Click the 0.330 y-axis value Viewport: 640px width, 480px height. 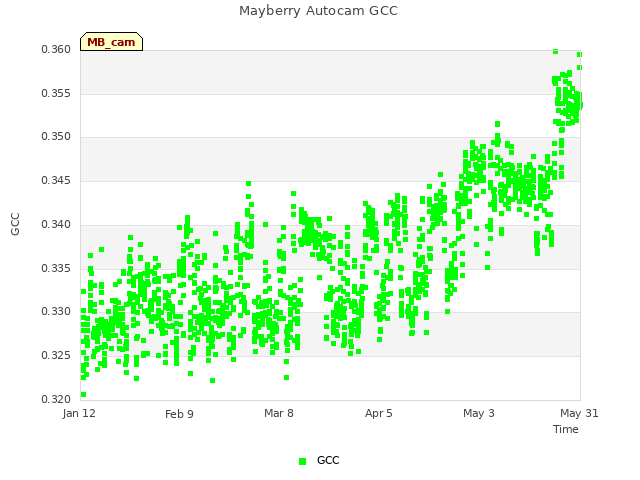[x=56, y=312]
